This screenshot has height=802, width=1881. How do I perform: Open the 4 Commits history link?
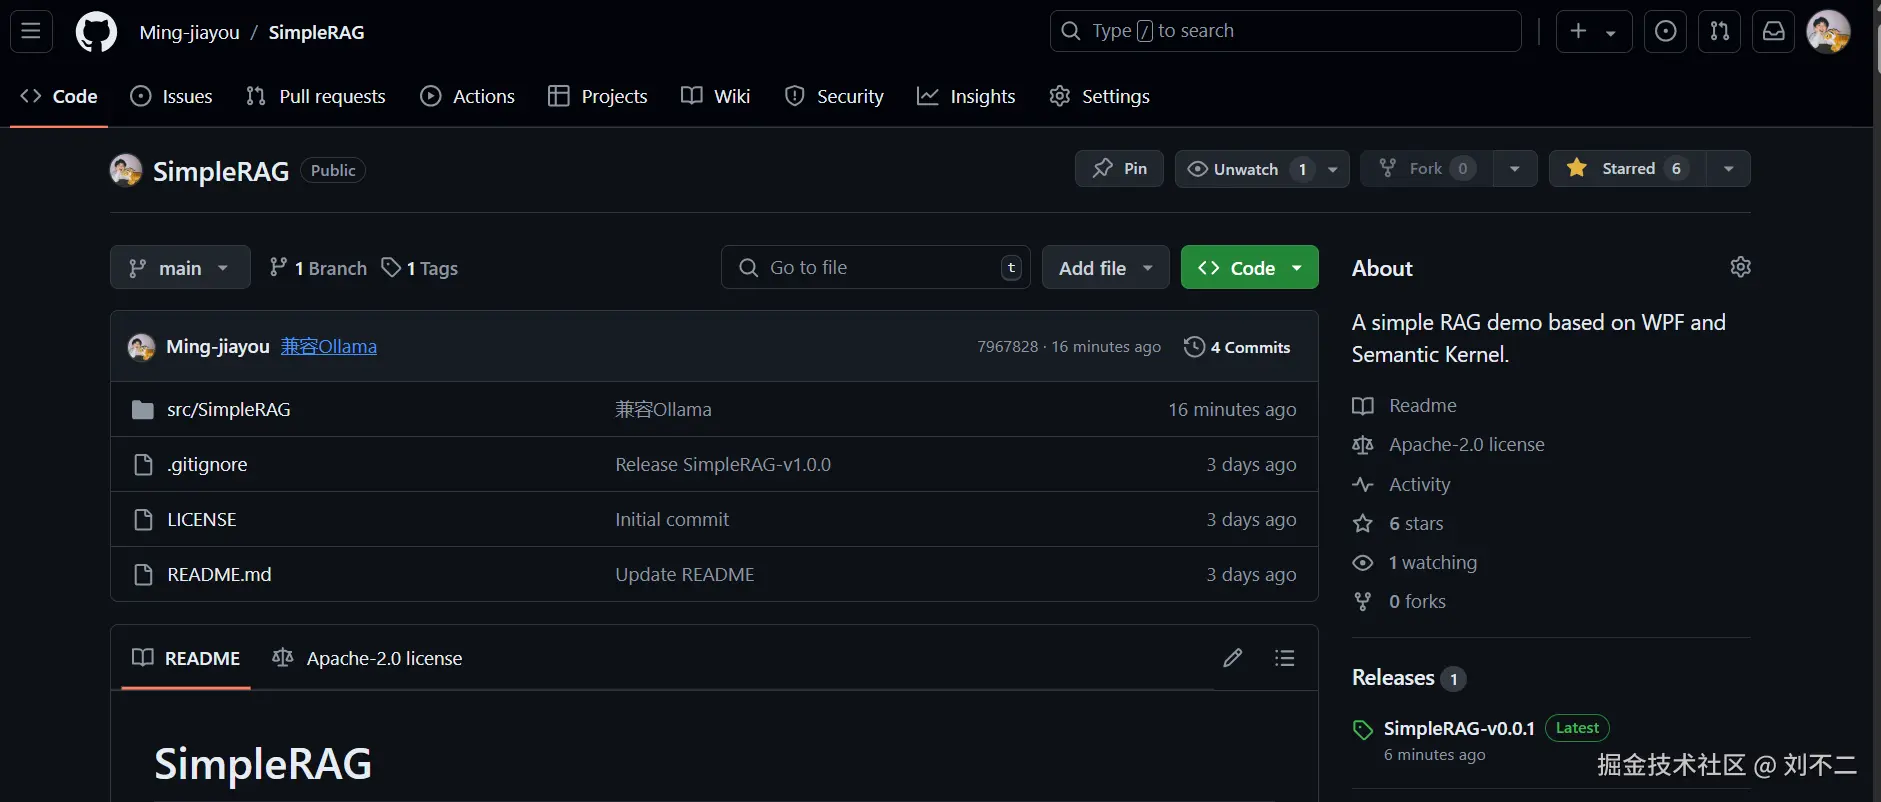(x=1237, y=347)
